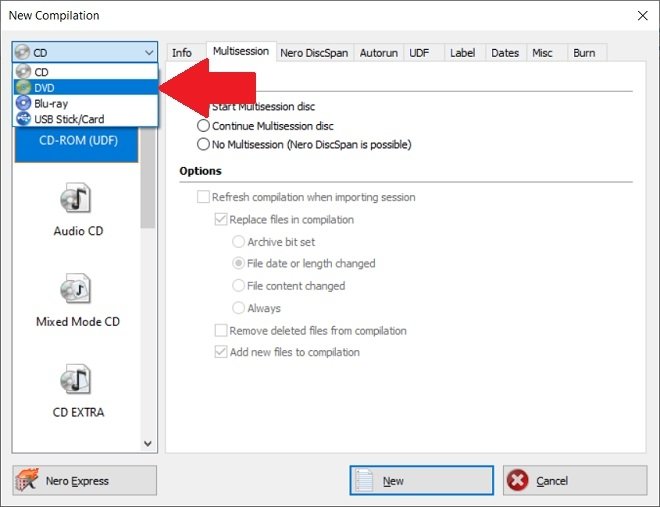Choose the CD option in disc list
Viewport: 660px width, 507px height.
point(86,72)
